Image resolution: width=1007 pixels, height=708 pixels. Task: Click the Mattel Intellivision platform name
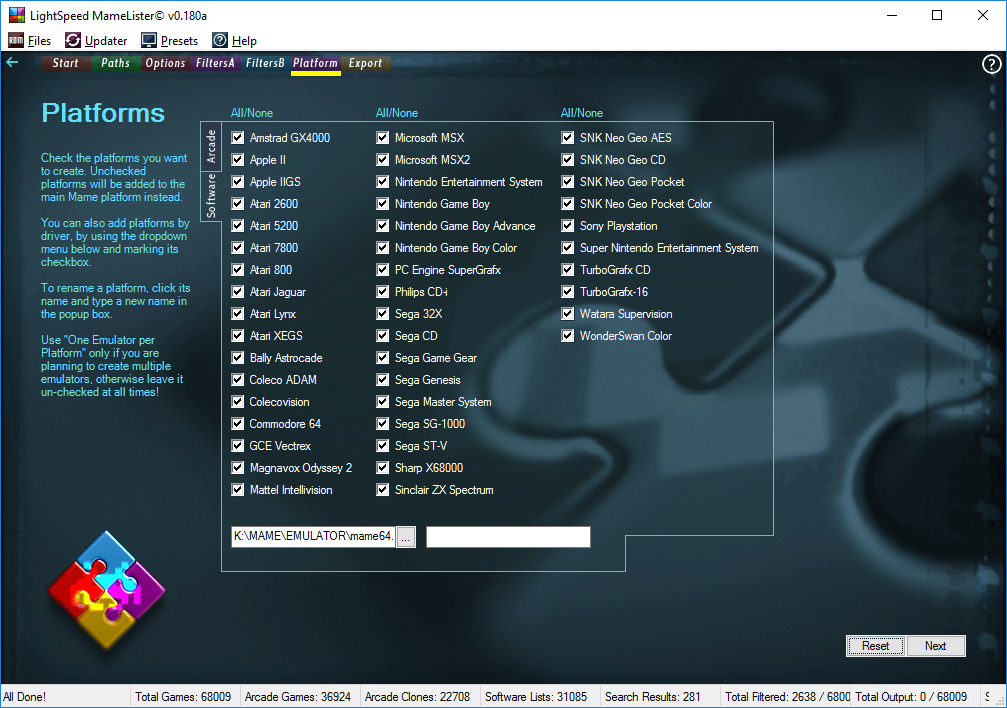[291, 490]
